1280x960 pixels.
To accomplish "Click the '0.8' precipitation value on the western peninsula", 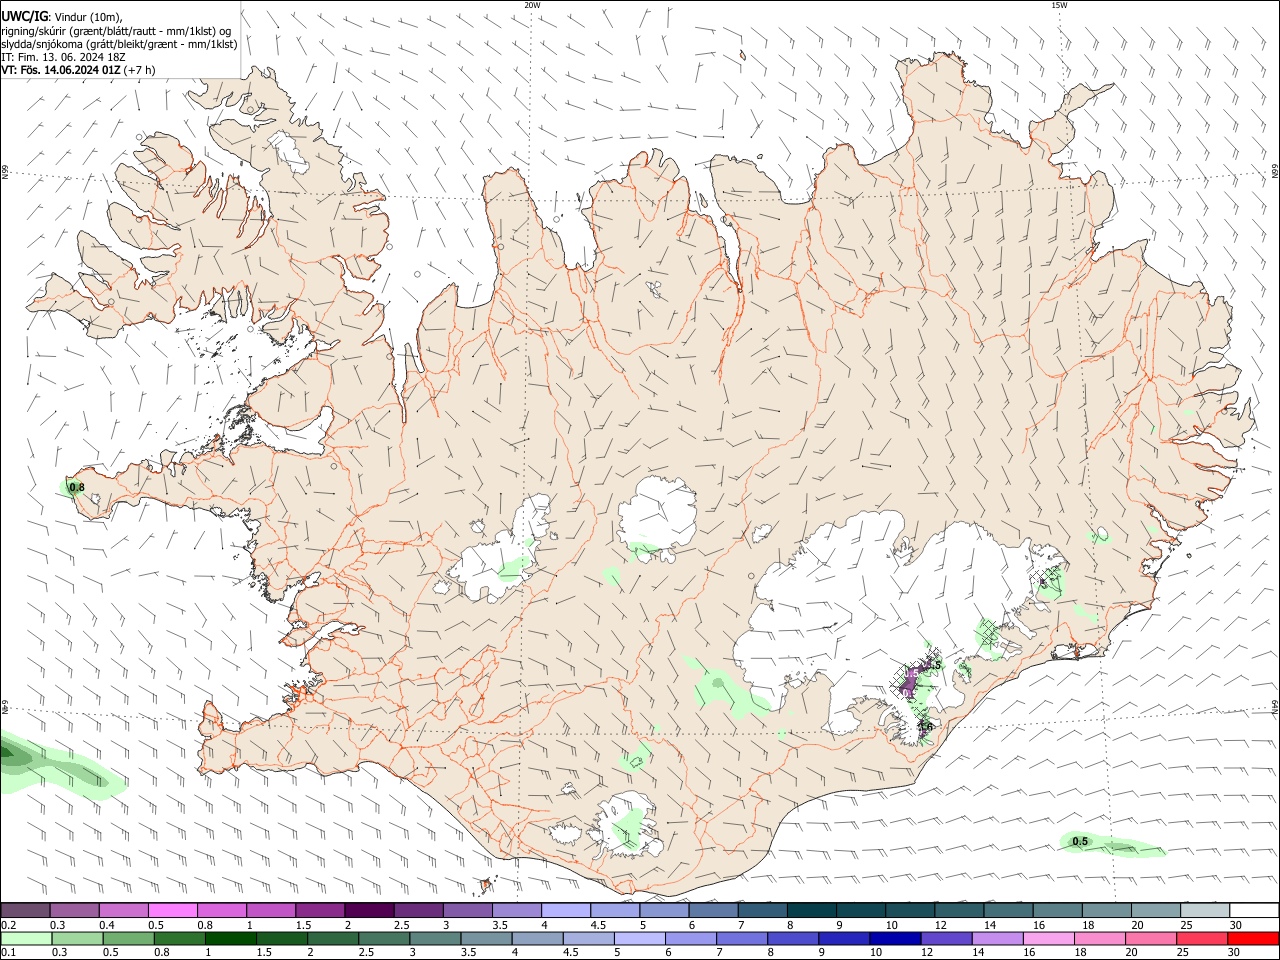I will click(76, 488).
